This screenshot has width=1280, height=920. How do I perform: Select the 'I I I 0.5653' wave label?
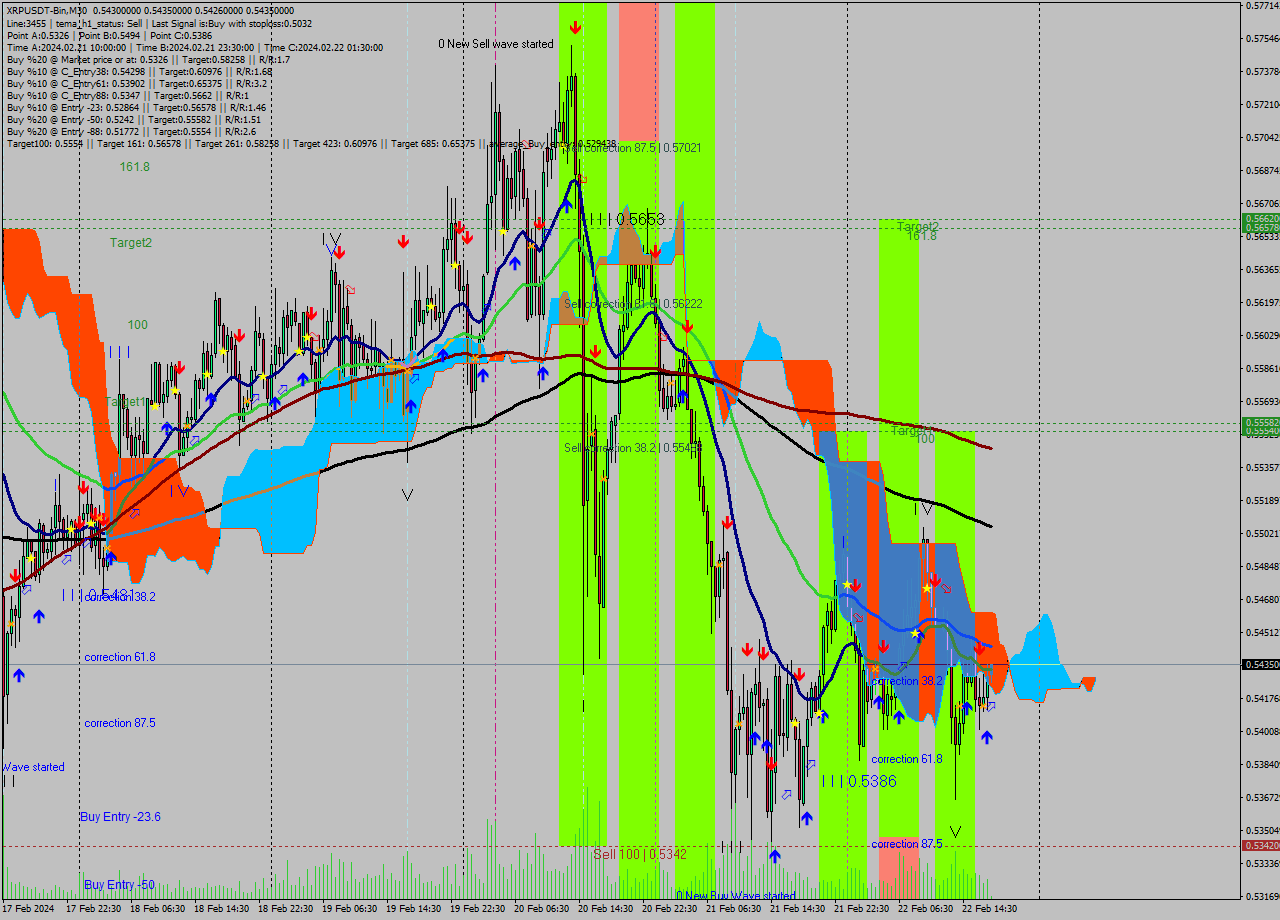[x=626, y=219]
